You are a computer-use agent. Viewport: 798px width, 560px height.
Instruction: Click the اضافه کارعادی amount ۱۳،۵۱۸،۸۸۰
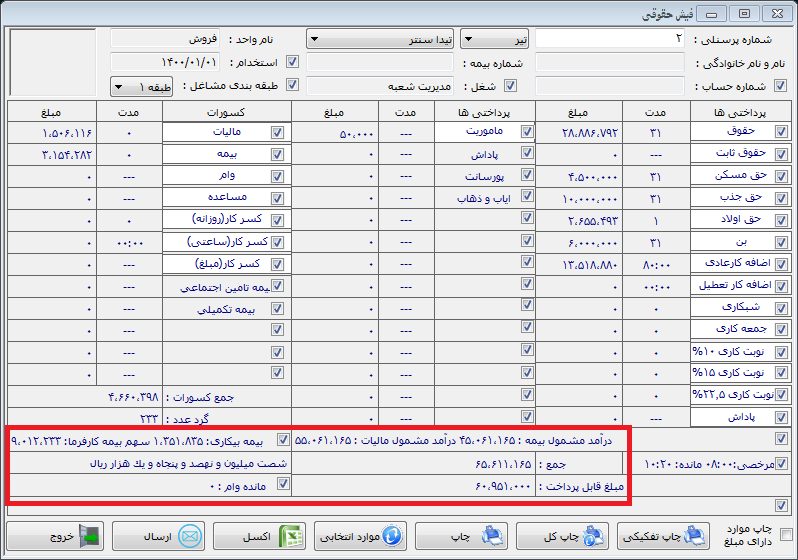pos(589,265)
